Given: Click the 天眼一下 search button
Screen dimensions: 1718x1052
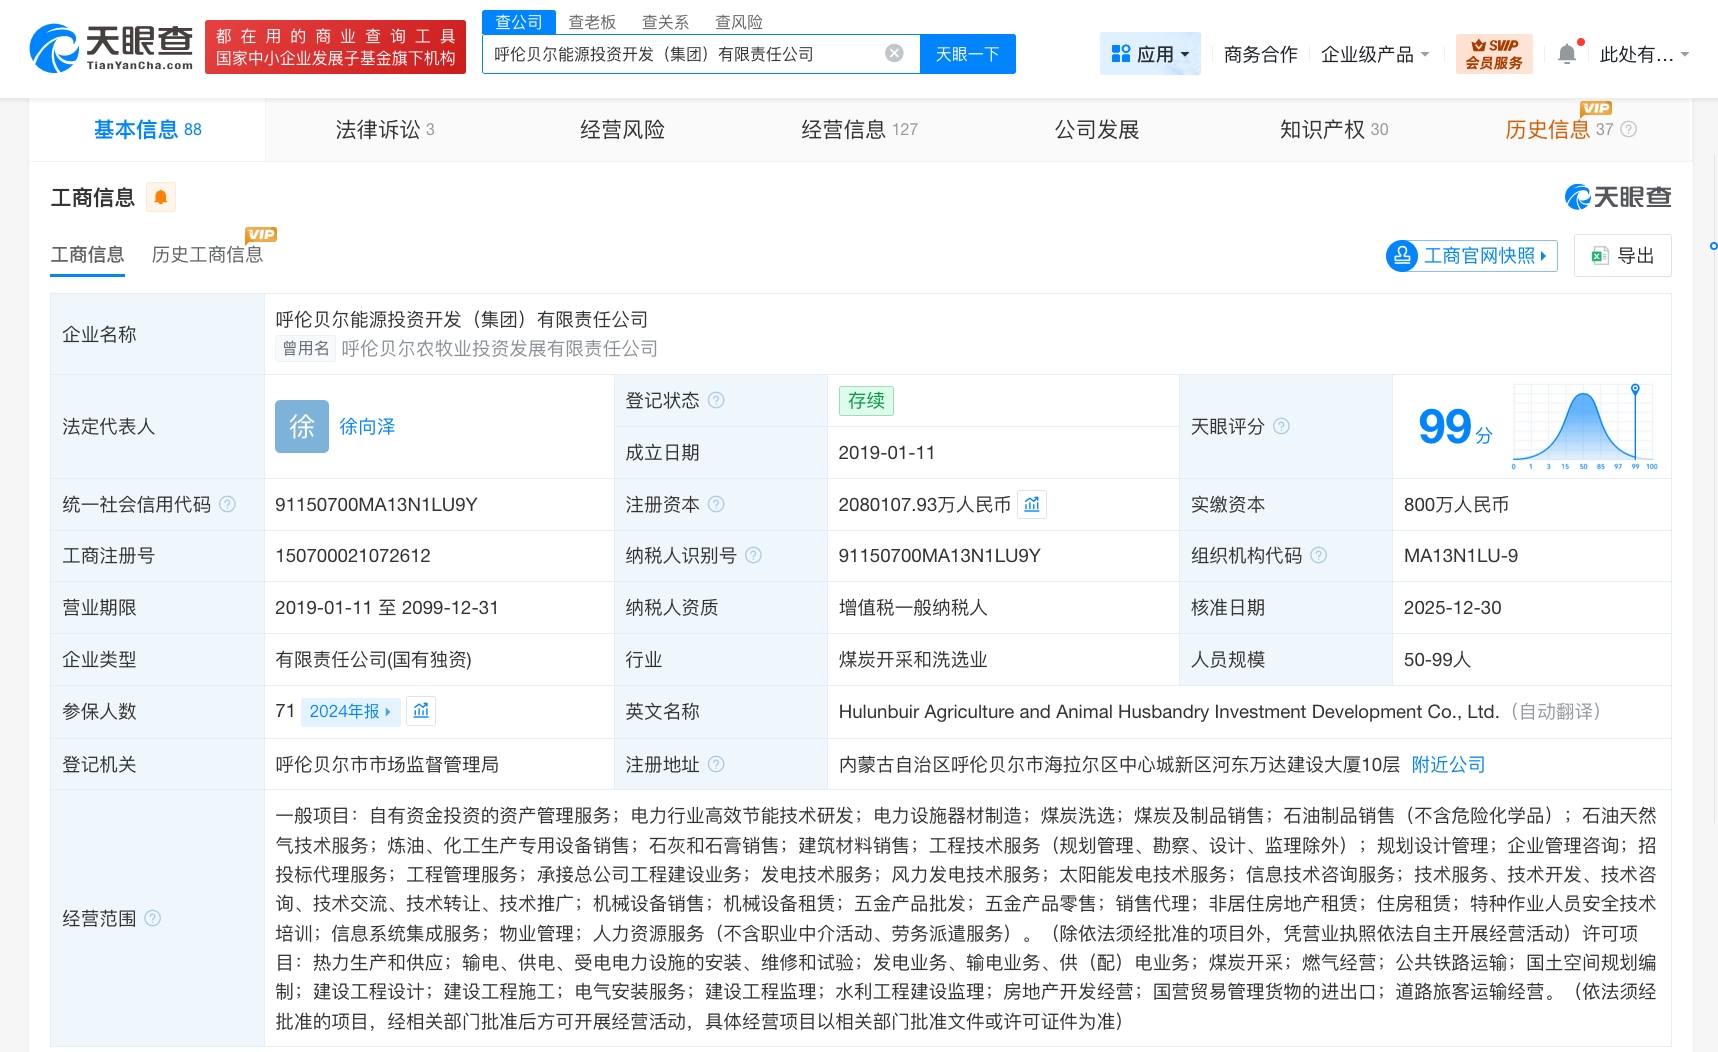Looking at the screenshot, I should pyautogui.click(x=967, y=54).
